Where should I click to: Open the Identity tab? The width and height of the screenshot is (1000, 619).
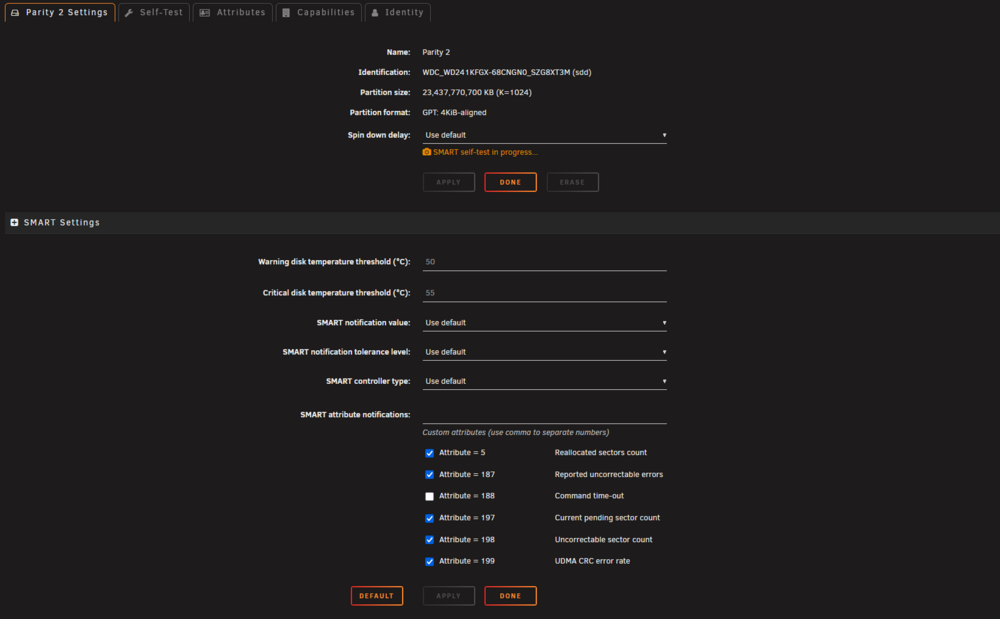(x=397, y=12)
